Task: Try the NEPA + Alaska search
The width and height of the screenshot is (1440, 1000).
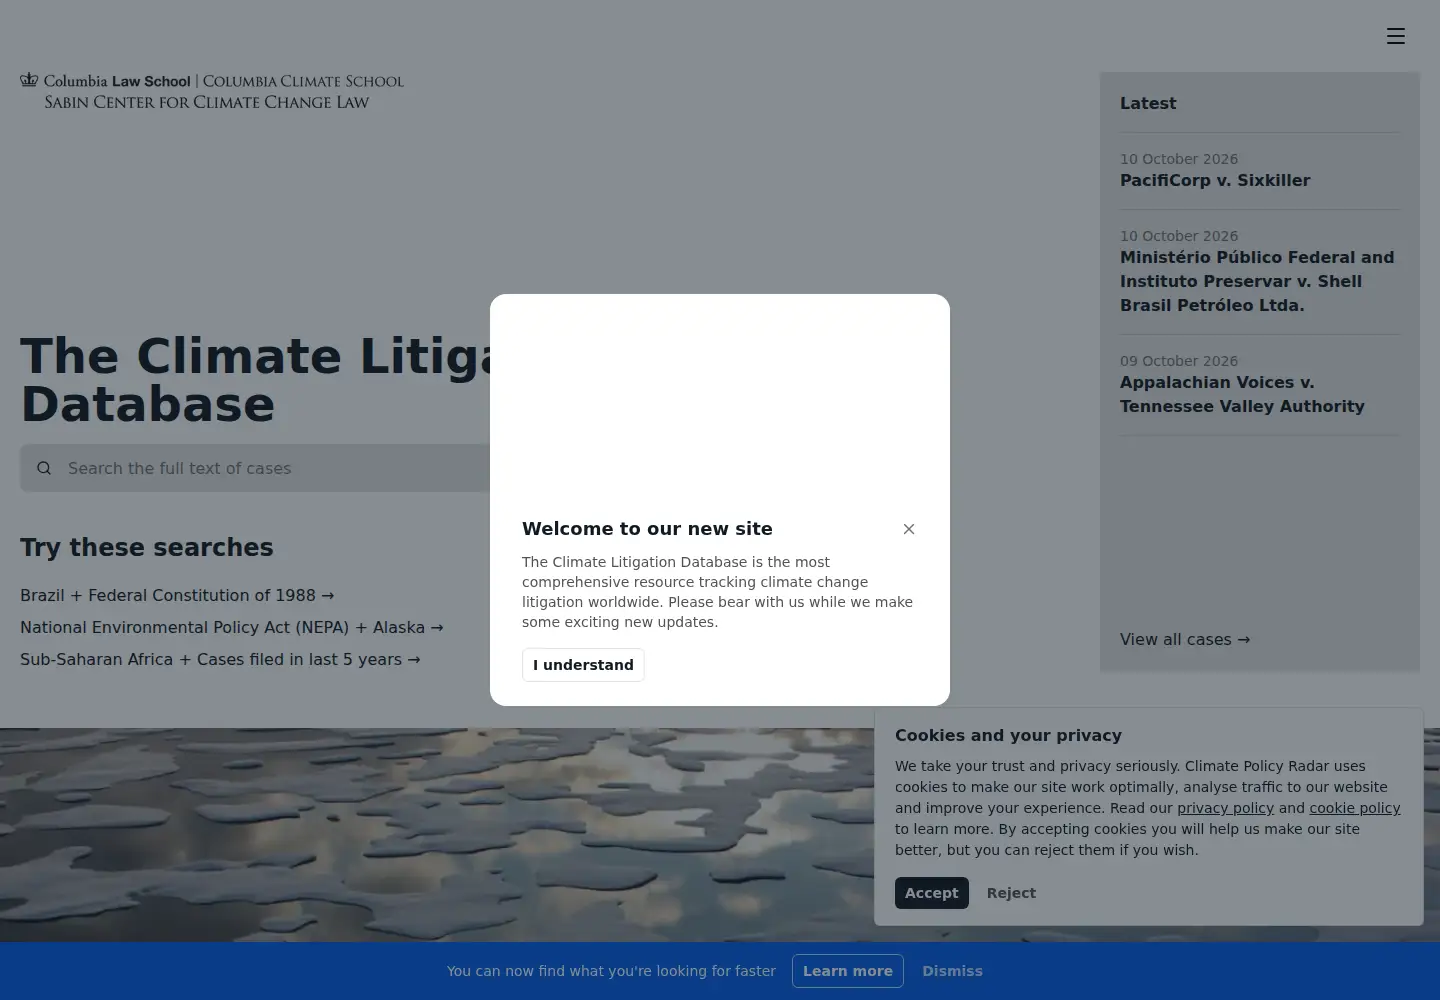Action: 232,628
